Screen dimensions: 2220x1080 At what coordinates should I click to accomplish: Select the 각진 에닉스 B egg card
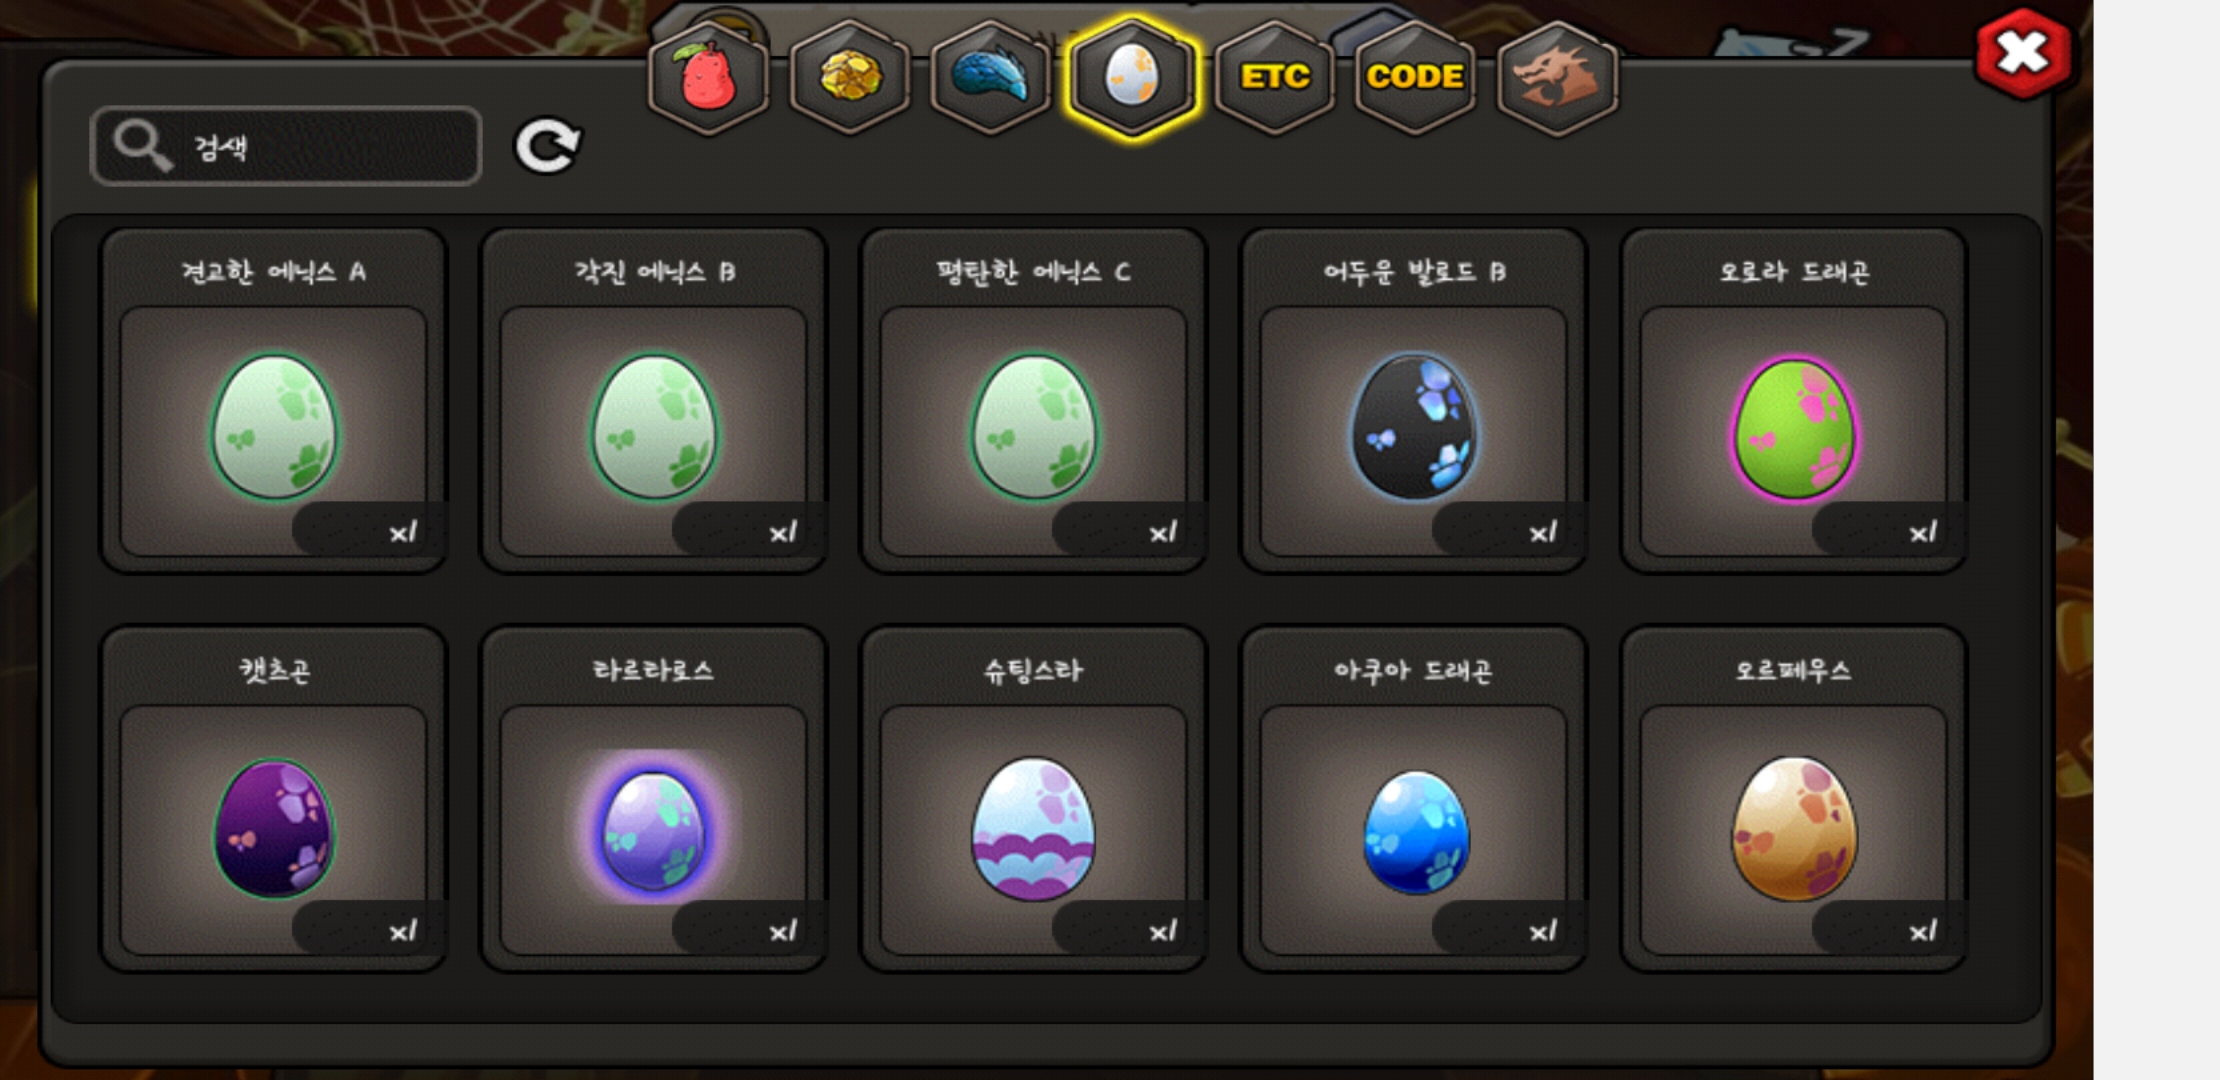click(653, 401)
